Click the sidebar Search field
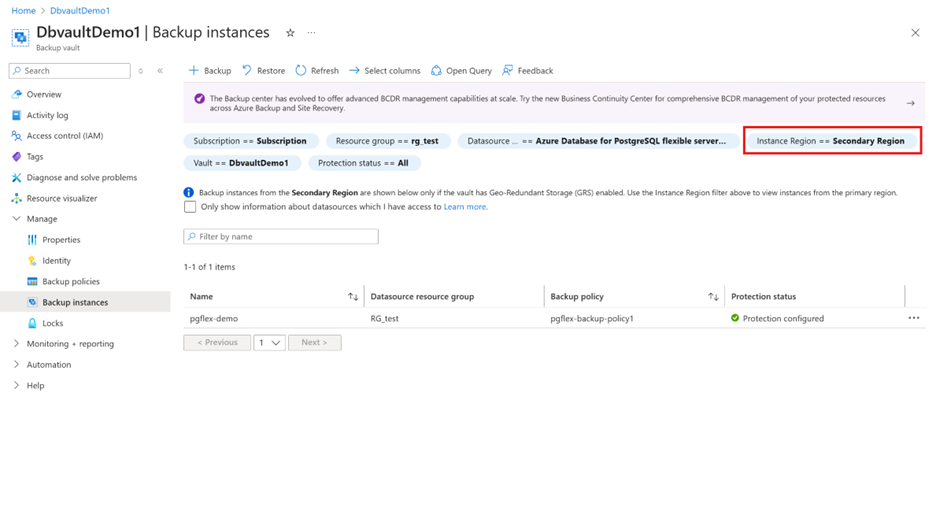Screen dimensions: 936x526 (x=70, y=70)
